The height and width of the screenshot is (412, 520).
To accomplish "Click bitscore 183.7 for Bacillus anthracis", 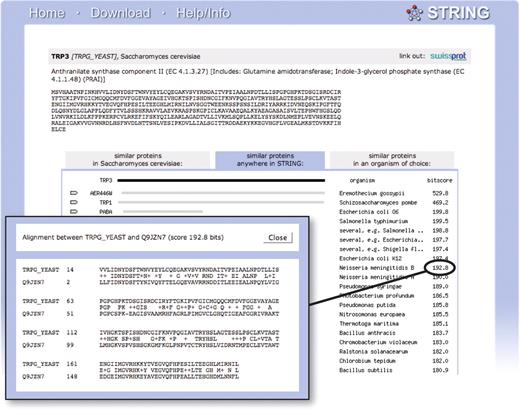I will point(440,333).
